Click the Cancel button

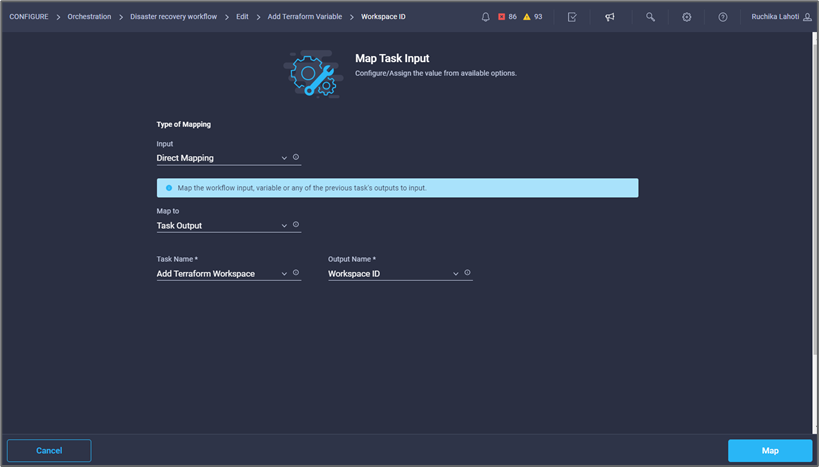[49, 451]
